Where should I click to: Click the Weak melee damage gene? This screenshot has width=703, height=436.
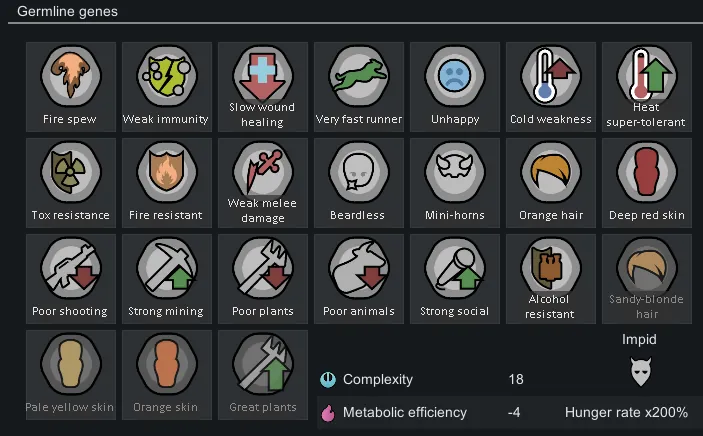263,183
